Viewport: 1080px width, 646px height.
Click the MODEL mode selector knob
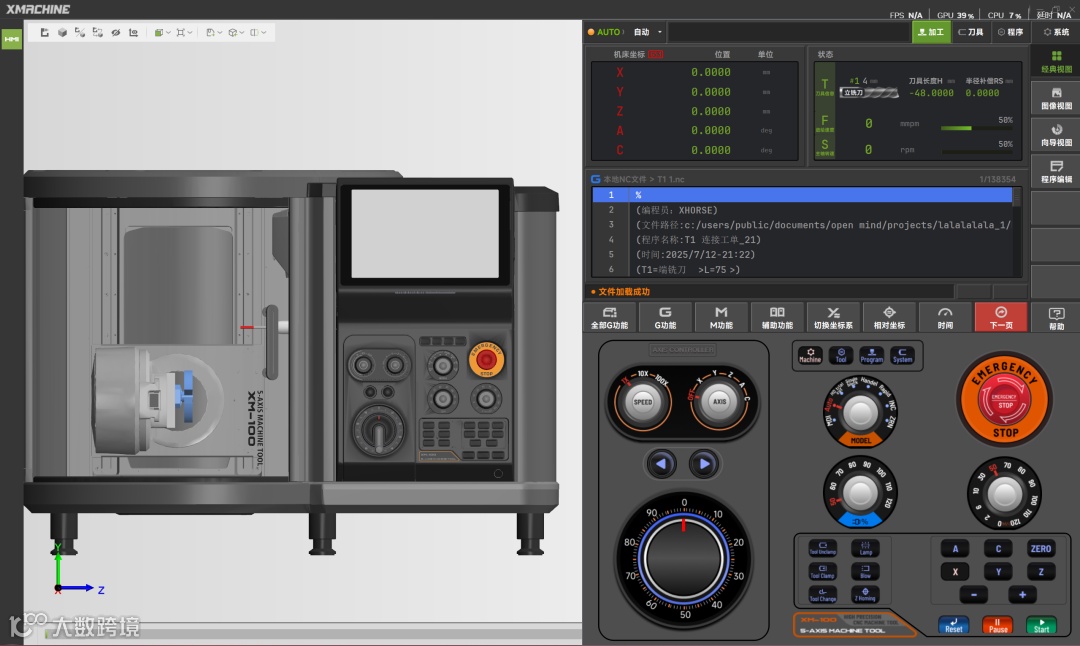click(860, 412)
